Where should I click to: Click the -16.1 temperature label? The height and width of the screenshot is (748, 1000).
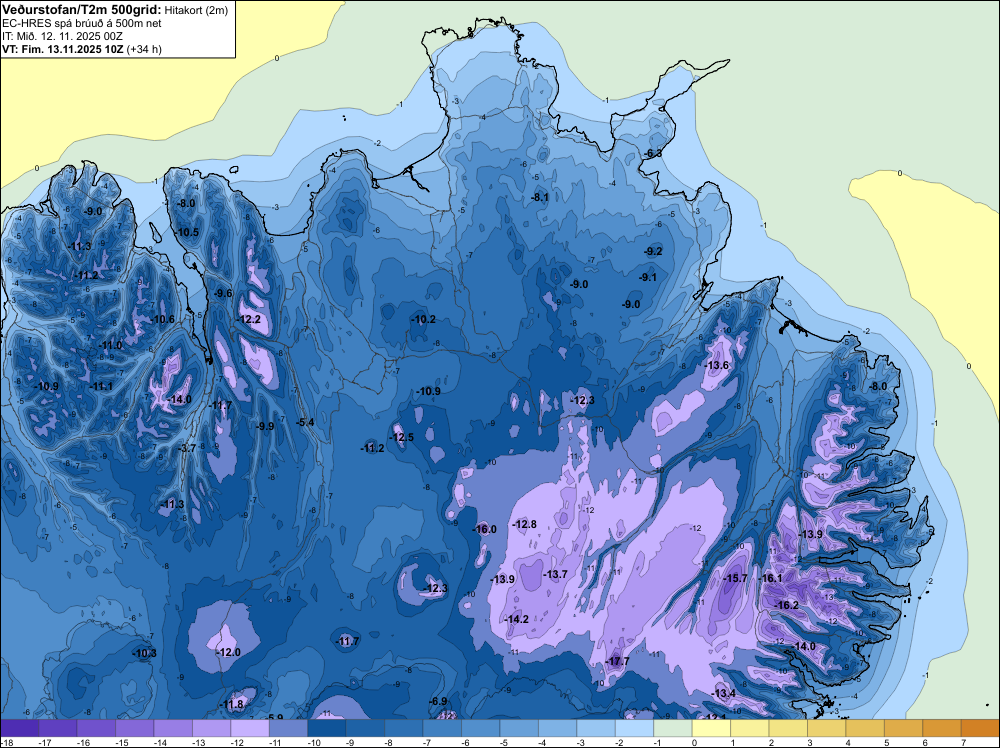click(770, 578)
